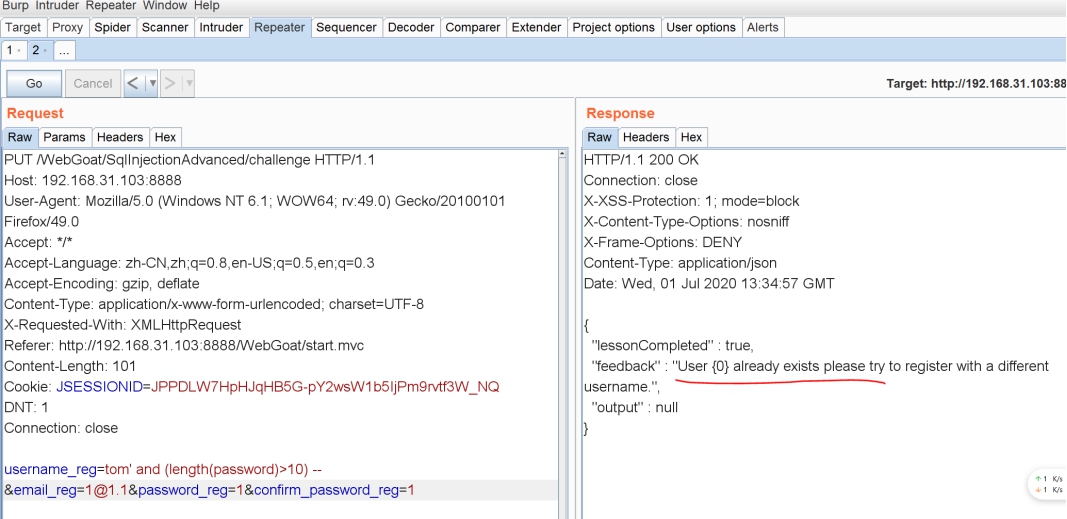Image resolution: width=1067 pixels, height=519 pixels.
Task: Go back to previous request with < arrow
Action: (x=133, y=84)
